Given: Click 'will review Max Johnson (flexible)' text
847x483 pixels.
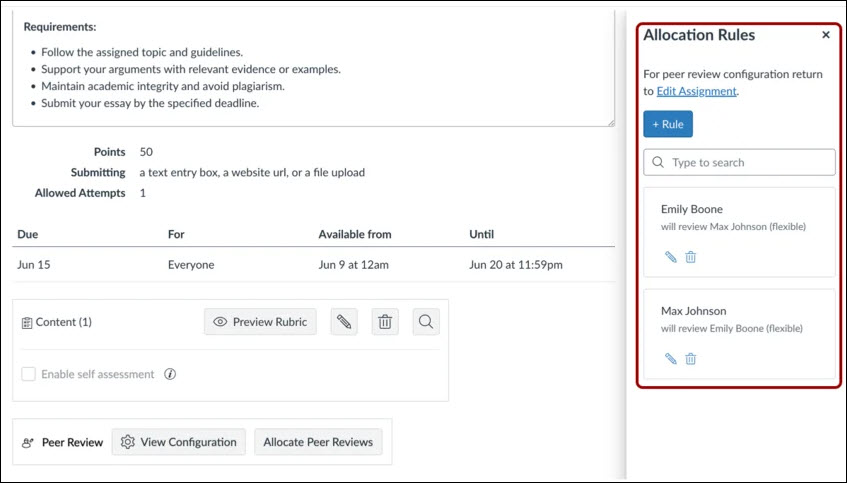Looking at the screenshot, I should pos(733,226).
